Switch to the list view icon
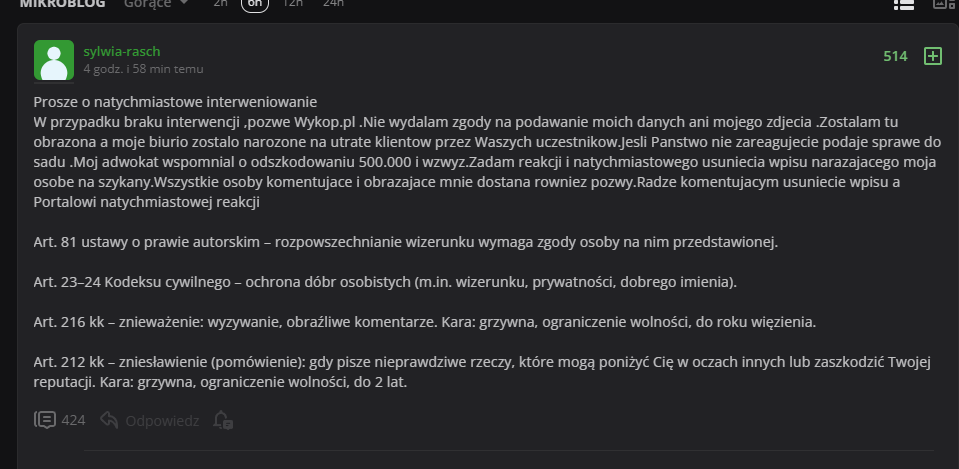The image size is (959, 469). coord(904,4)
